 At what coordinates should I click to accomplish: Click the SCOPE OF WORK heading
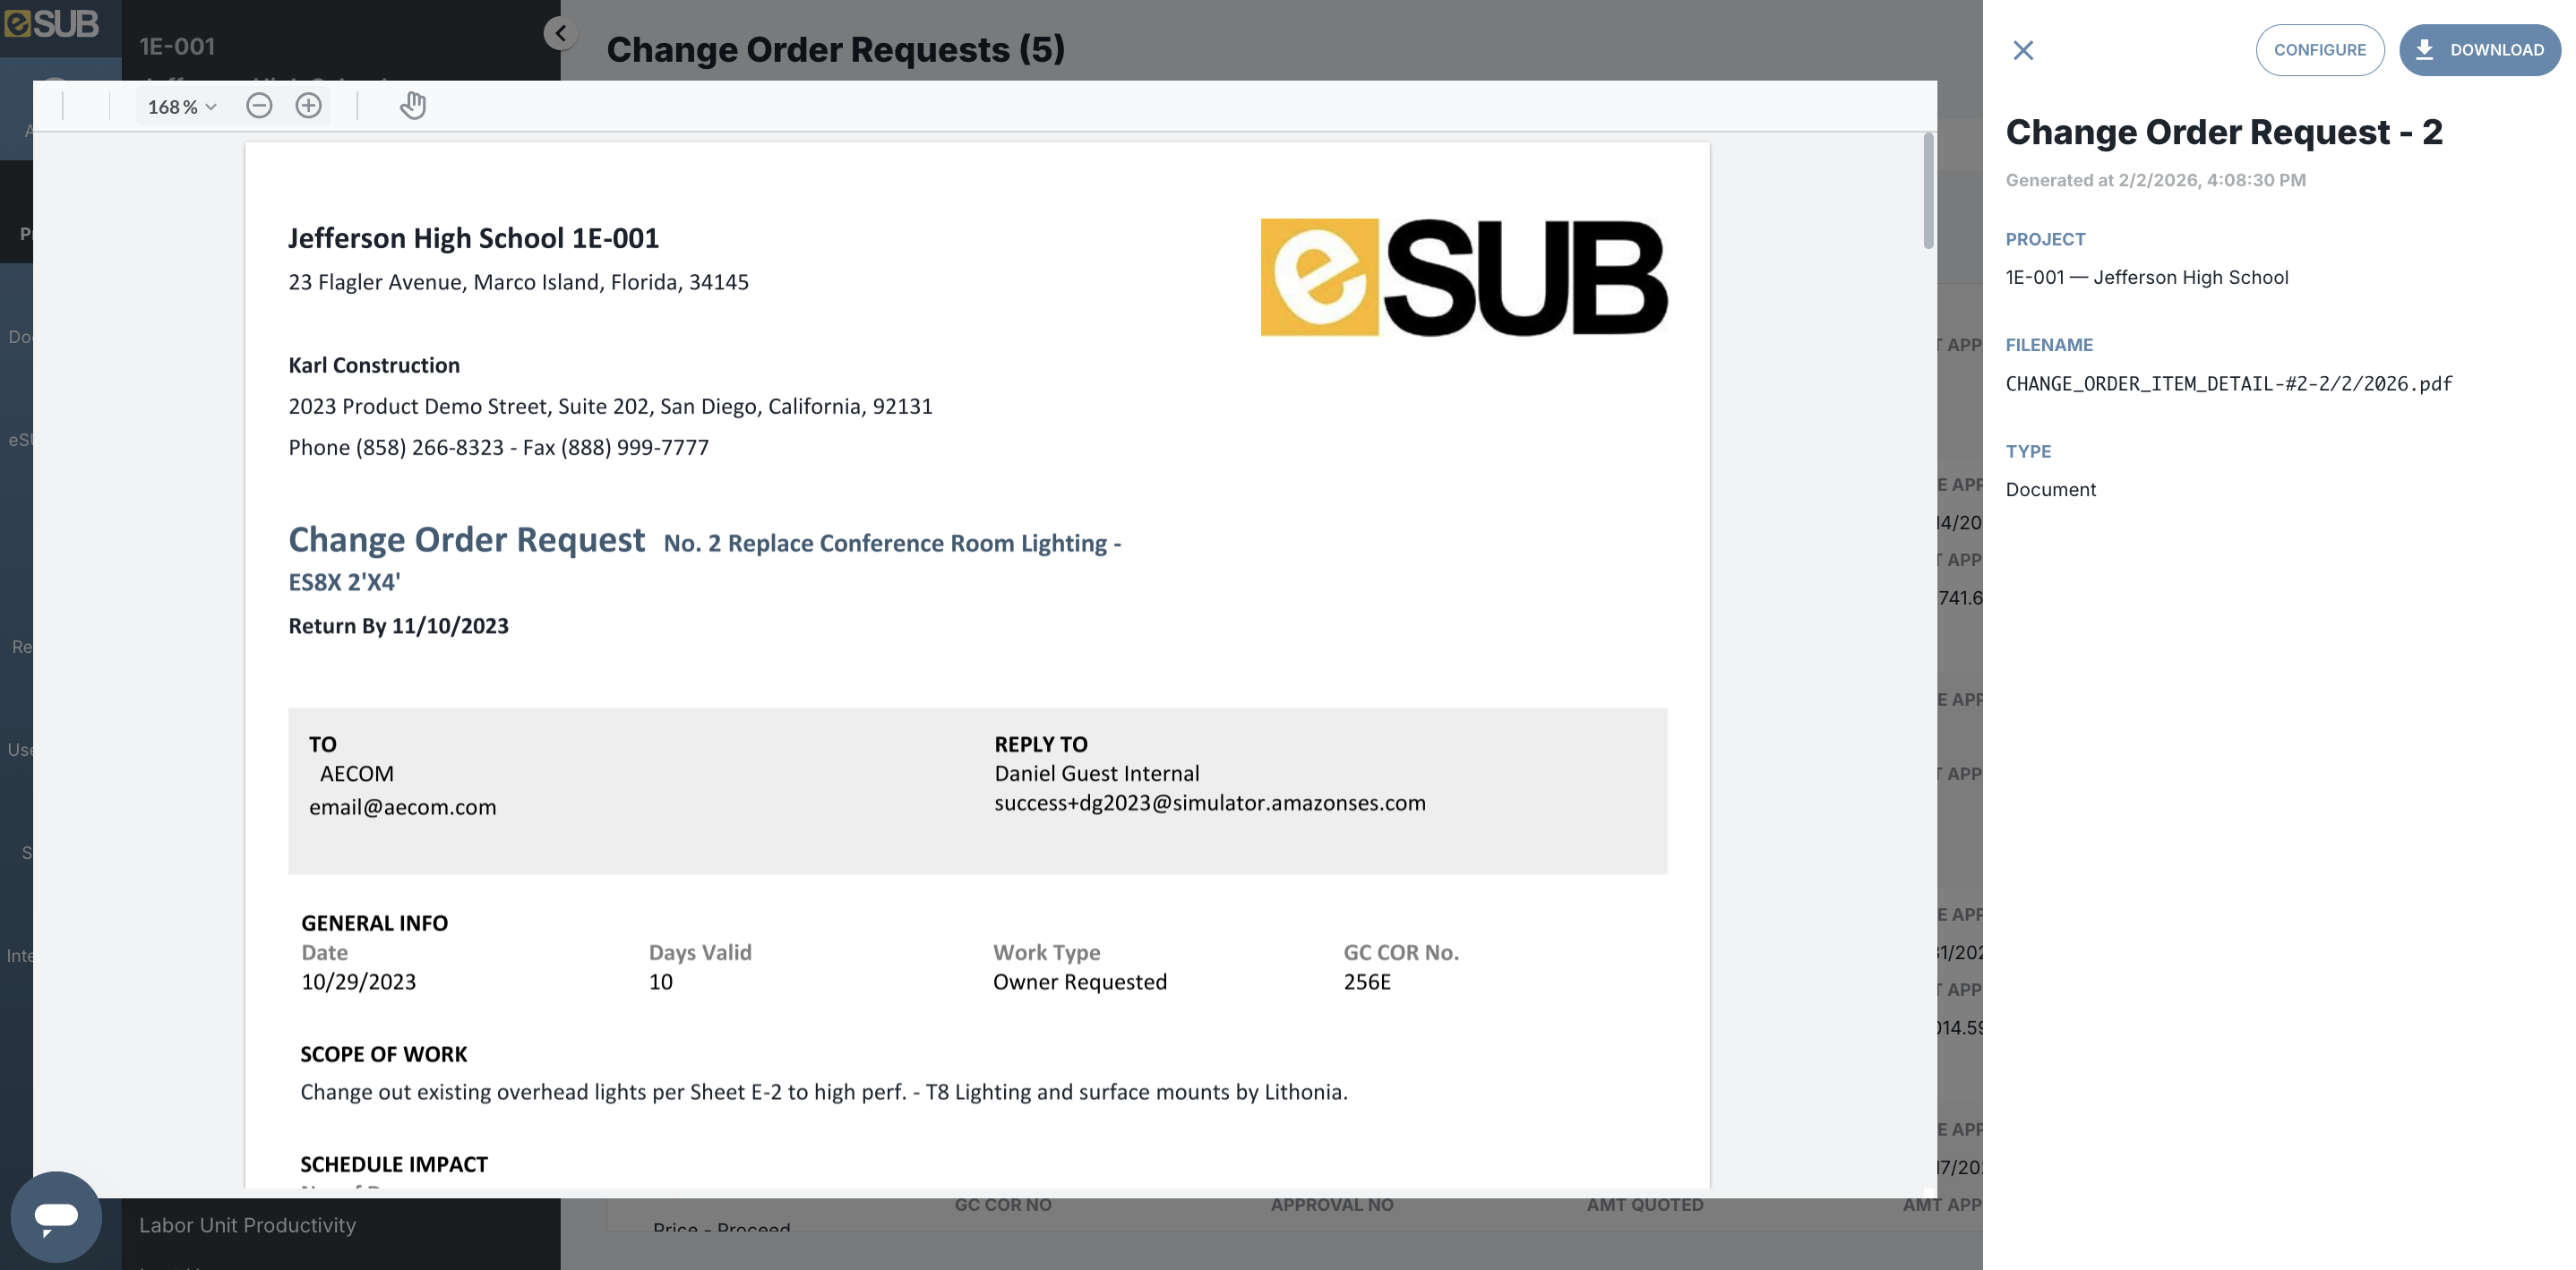coord(383,1054)
